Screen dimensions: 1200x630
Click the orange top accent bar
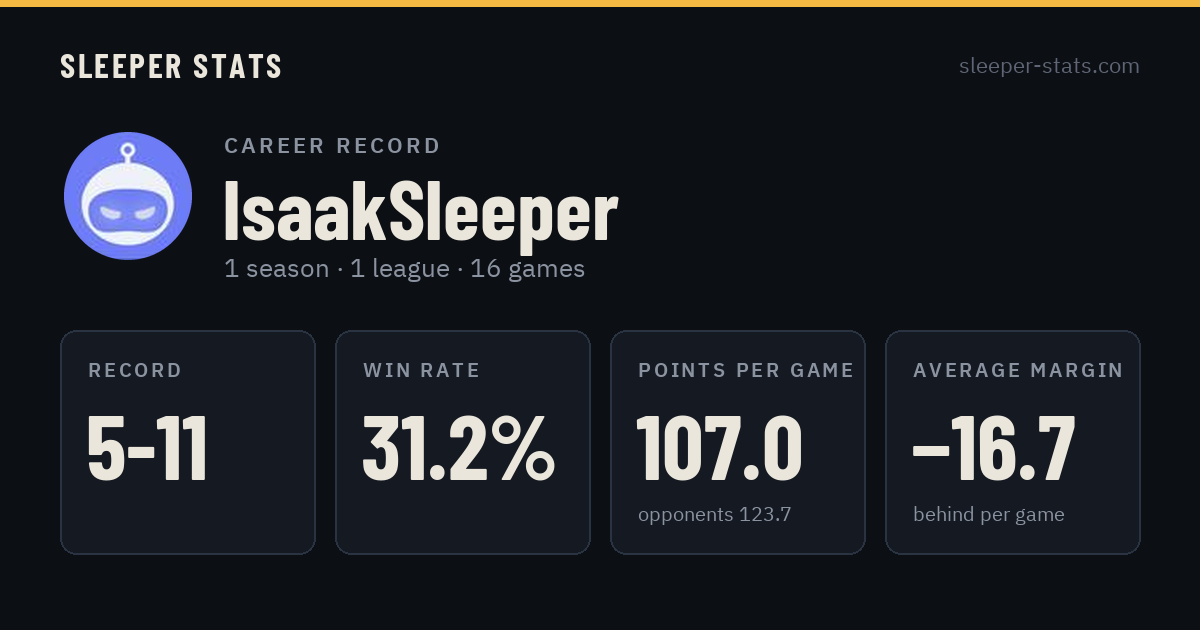tap(600, 3)
